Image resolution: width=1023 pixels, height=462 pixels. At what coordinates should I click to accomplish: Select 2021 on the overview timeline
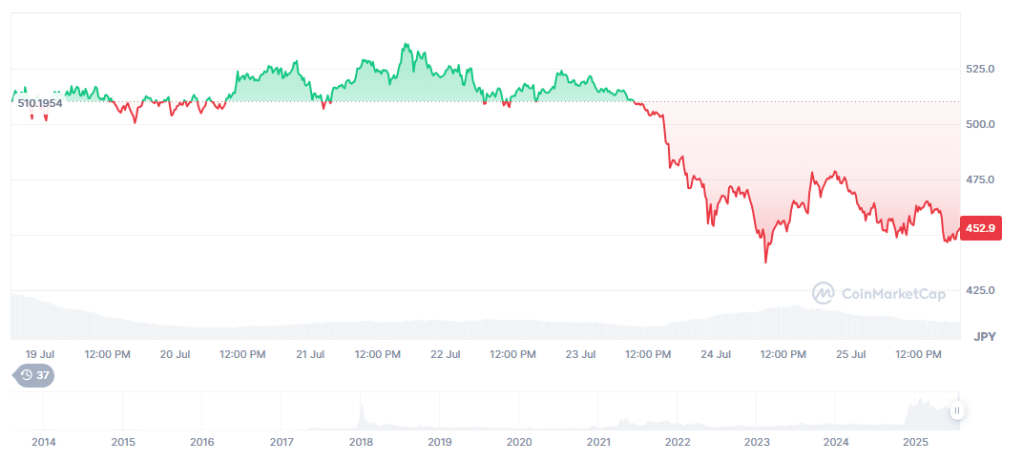pos(598,441)
